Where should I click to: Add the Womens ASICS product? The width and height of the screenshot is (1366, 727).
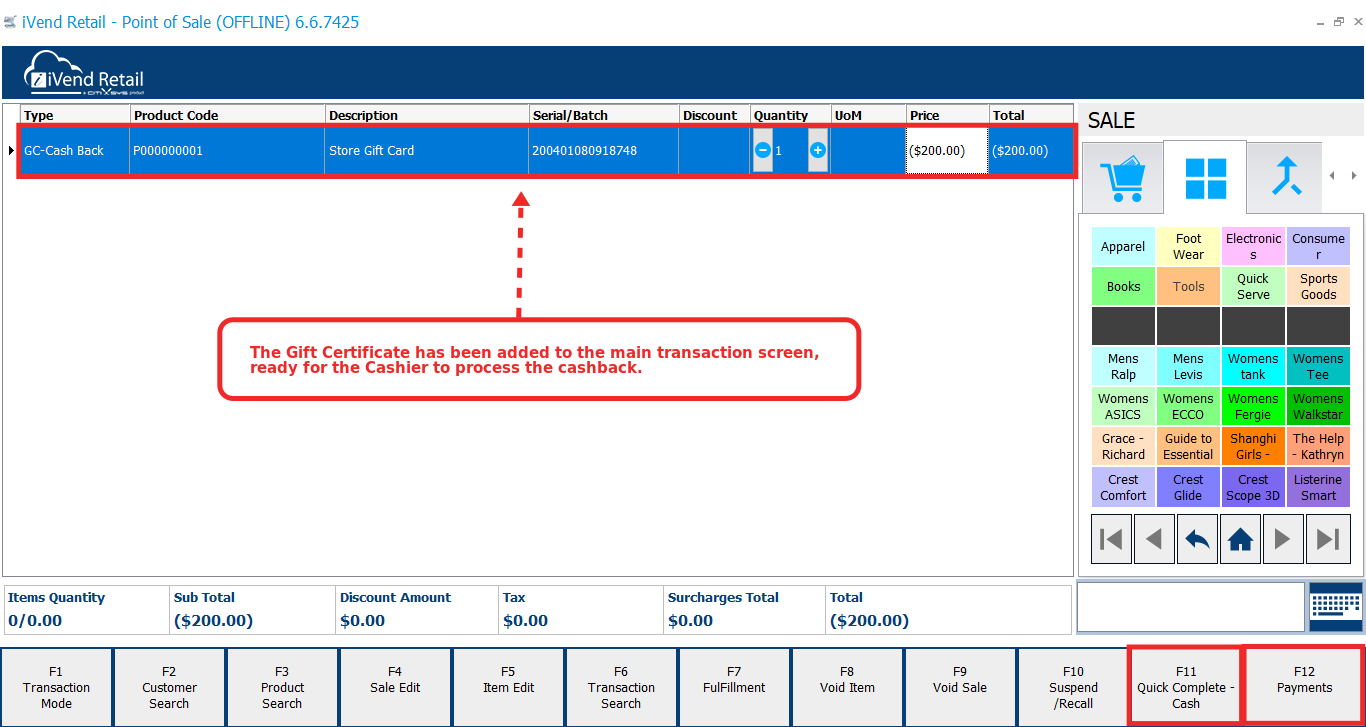point(1123,406)
